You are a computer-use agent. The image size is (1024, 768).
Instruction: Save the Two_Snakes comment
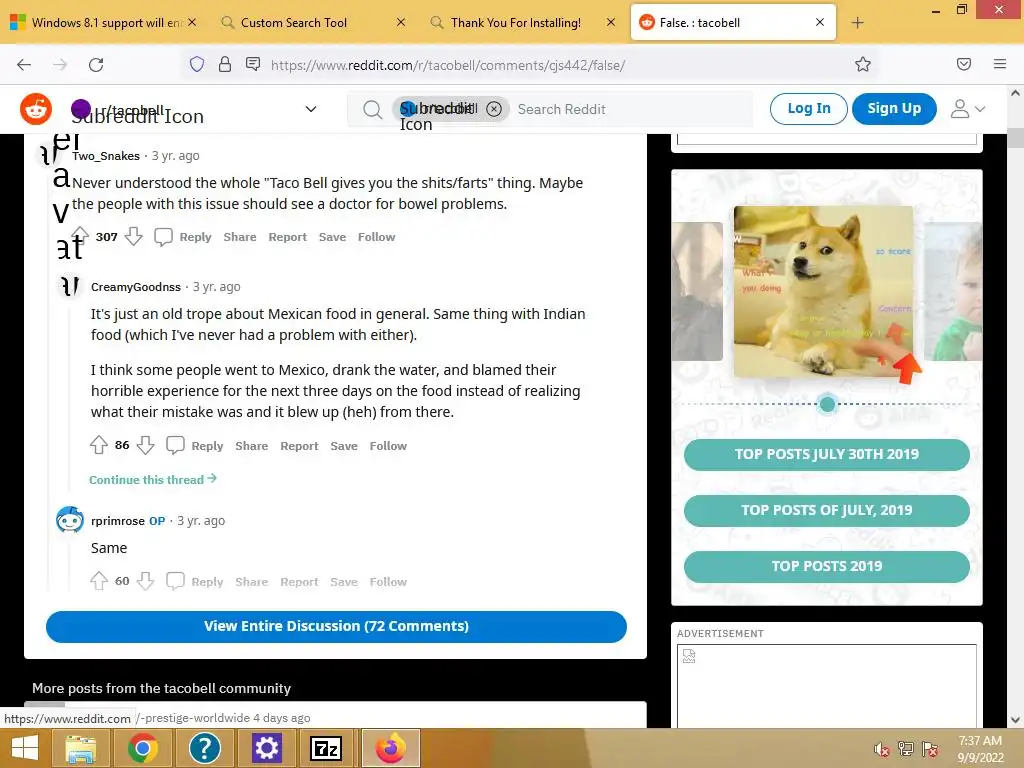[x=332, y=237]
